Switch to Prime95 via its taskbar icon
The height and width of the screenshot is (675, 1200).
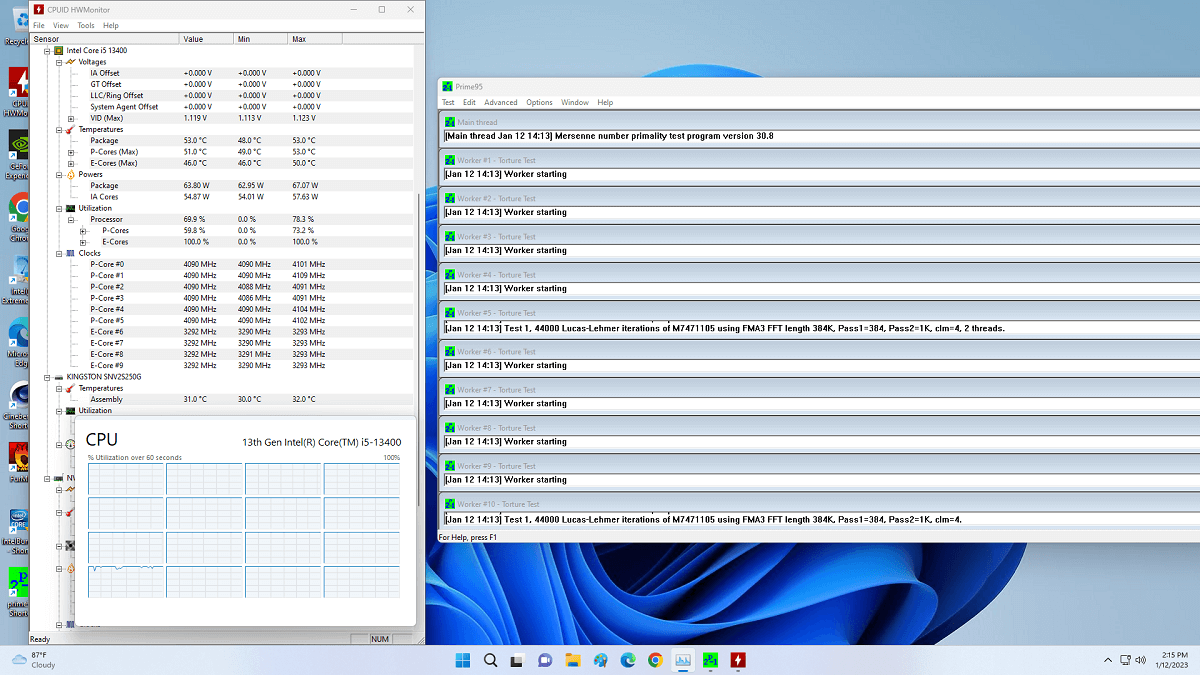(x=710, y=660)
